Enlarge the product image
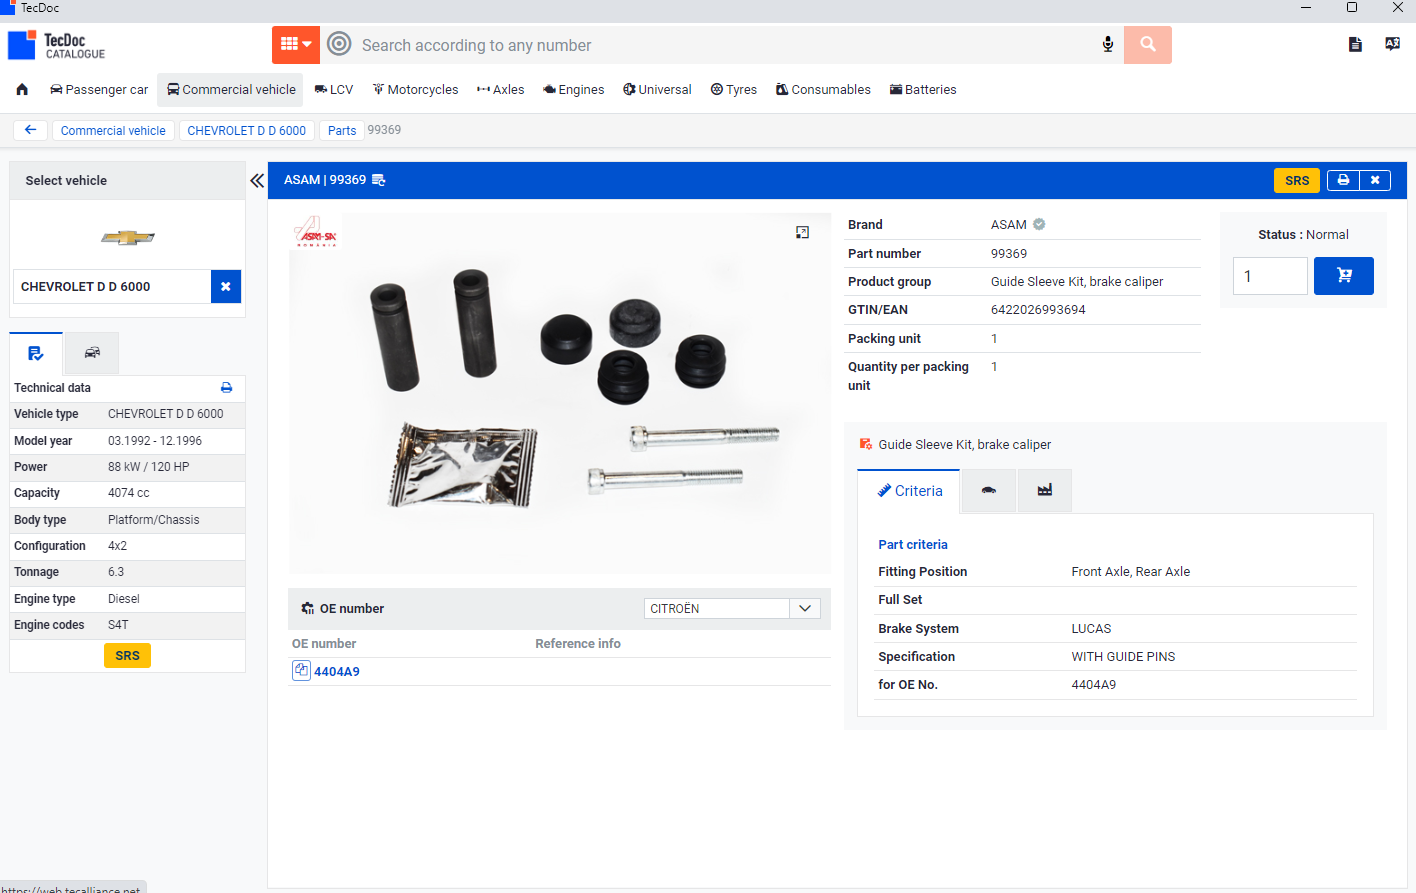Image resolution: width=1416 pixels, height=893 pixels. [x=802, y=232]
